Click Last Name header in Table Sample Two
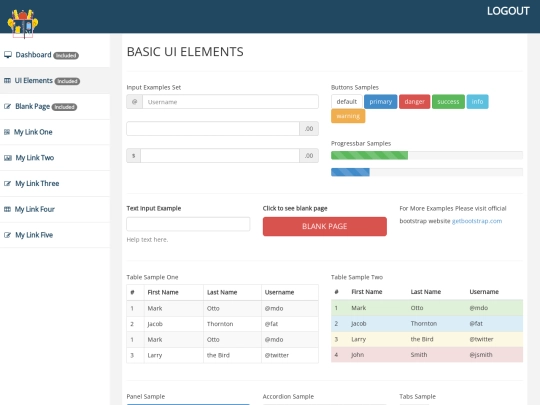 point(426,292)
